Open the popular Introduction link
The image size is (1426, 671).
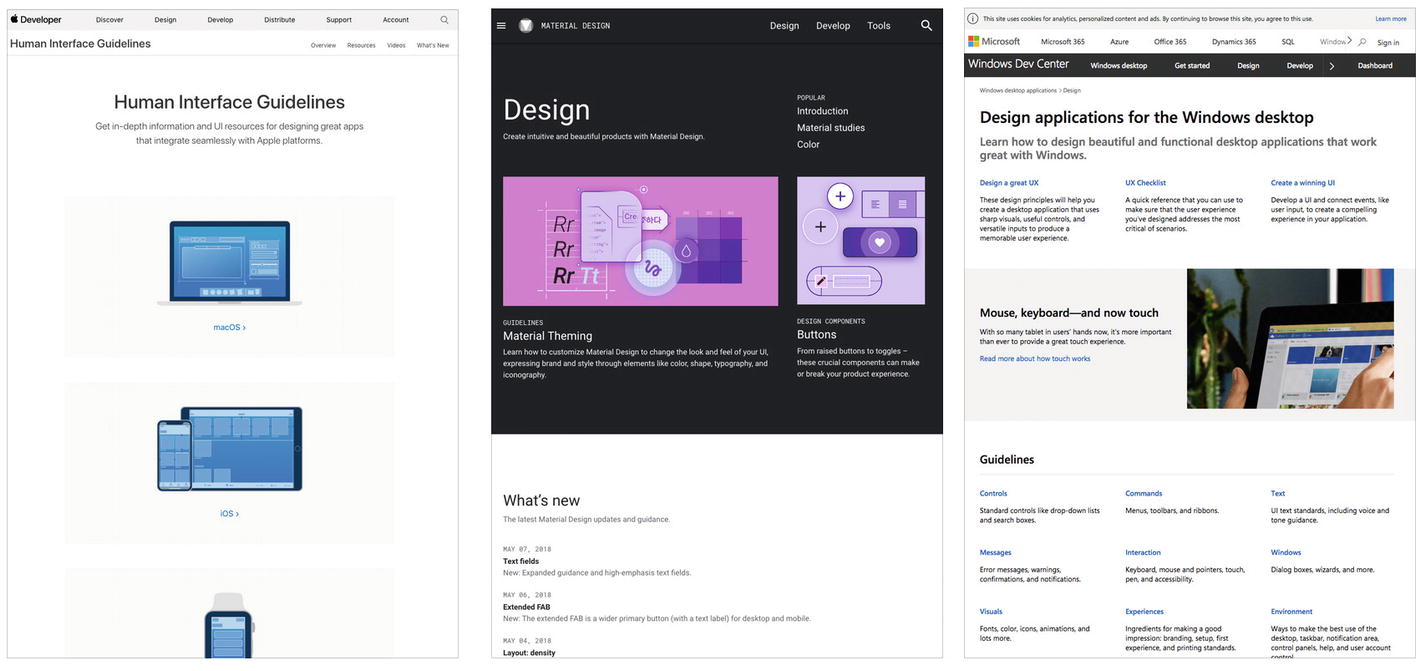(822, 111)
